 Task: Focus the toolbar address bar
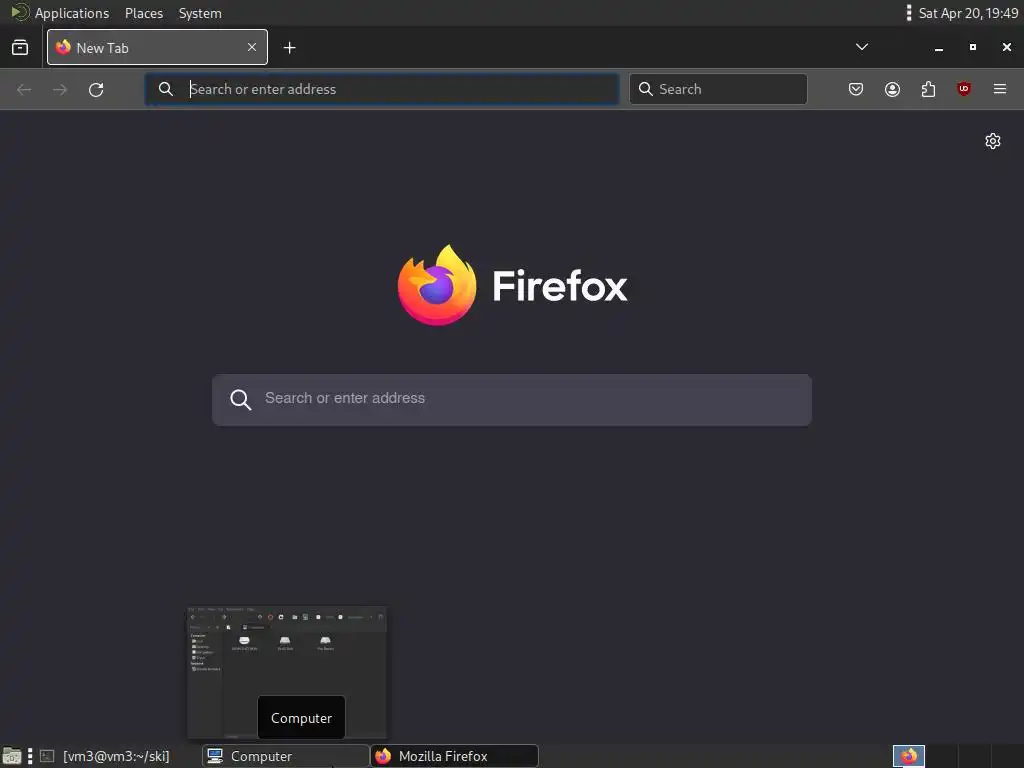pos(382,89)
